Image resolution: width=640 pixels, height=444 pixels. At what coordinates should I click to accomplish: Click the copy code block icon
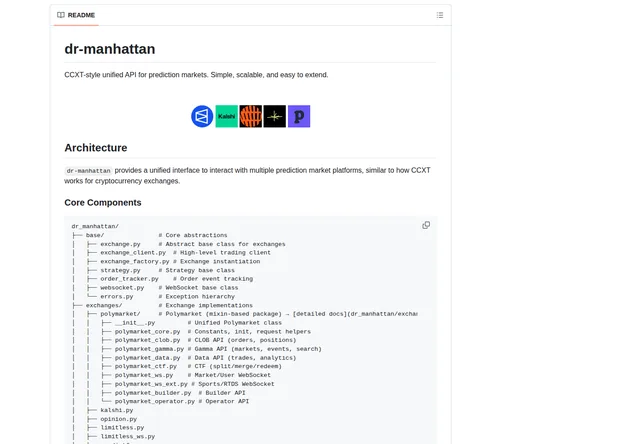coord(426,225)
